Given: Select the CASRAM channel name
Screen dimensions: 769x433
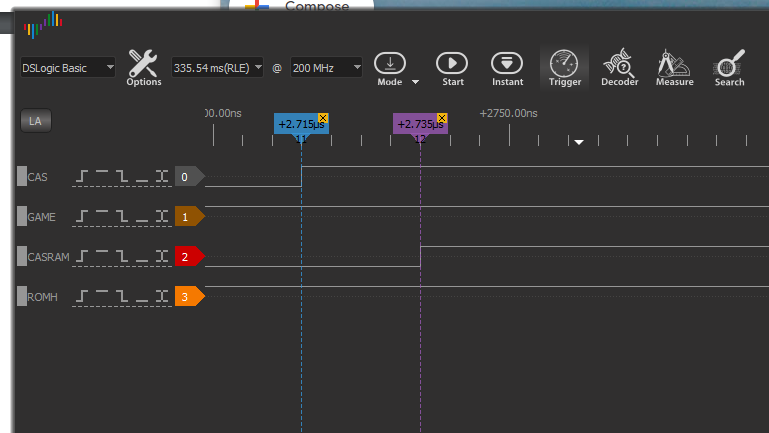Looking at the screenshot, I should coord(48,257).
